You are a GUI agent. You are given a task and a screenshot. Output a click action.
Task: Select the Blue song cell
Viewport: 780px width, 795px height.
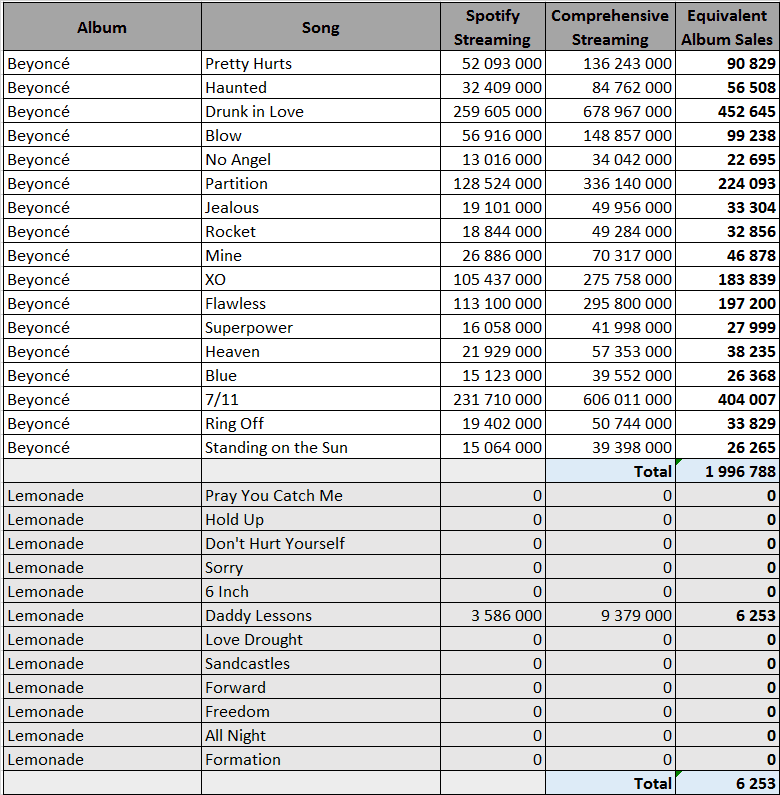click(x=321, y=375)
